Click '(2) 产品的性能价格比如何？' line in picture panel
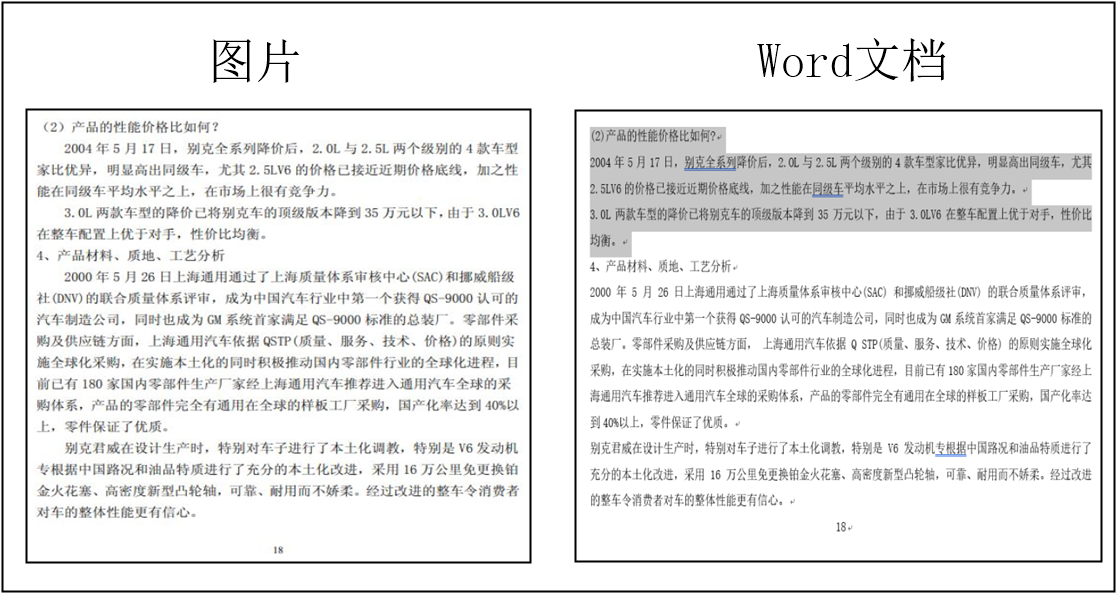This screenshot has height=595, width=1117. coord(130,128)
